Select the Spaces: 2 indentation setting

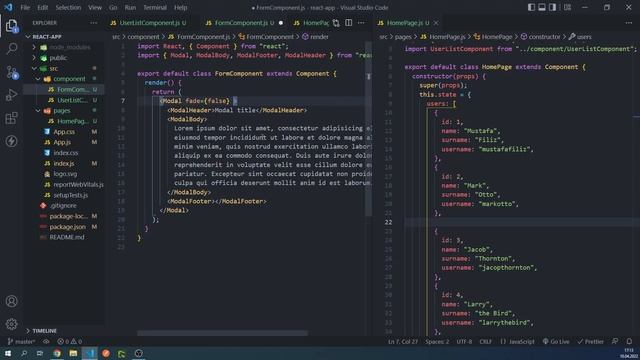(437, 342)
